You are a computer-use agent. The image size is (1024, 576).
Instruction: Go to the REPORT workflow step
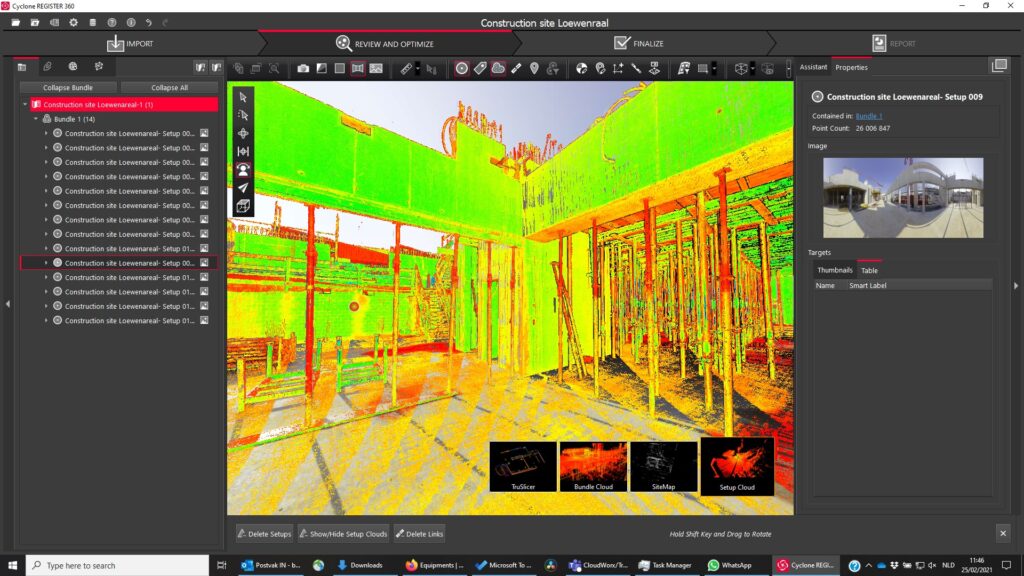click(893, 44)
